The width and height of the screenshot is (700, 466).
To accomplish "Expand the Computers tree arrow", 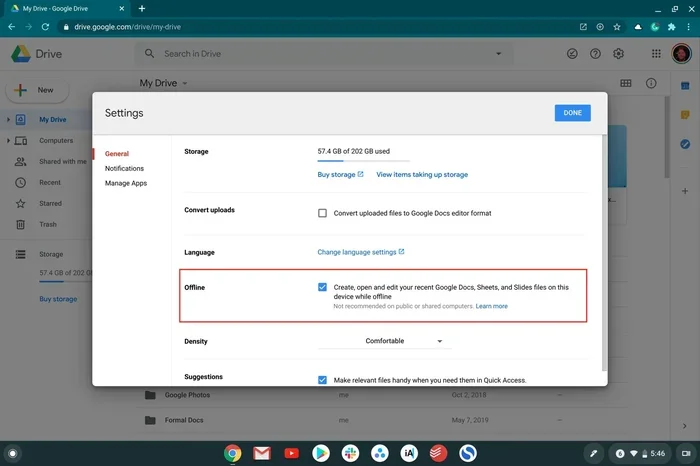I will (x=8, y=141).
